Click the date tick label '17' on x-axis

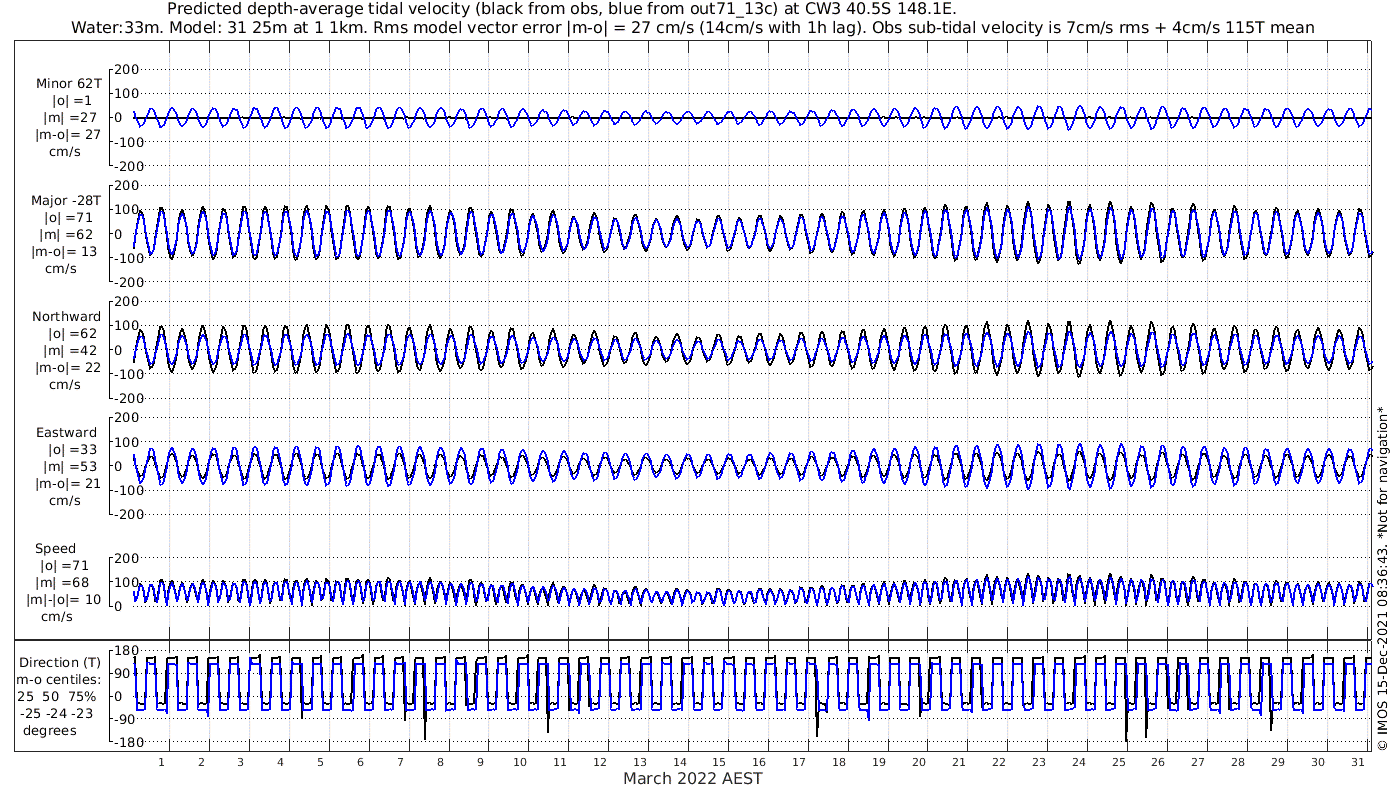[799, 762]
